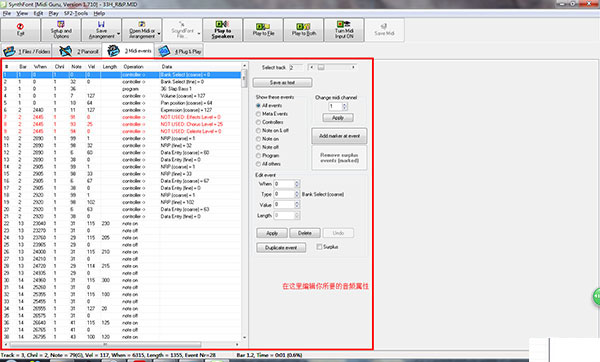Screen dimensions: 600x362
Task: Open the SF2-Tools menu
Action: pyautogui.click(x=76, y=13)
